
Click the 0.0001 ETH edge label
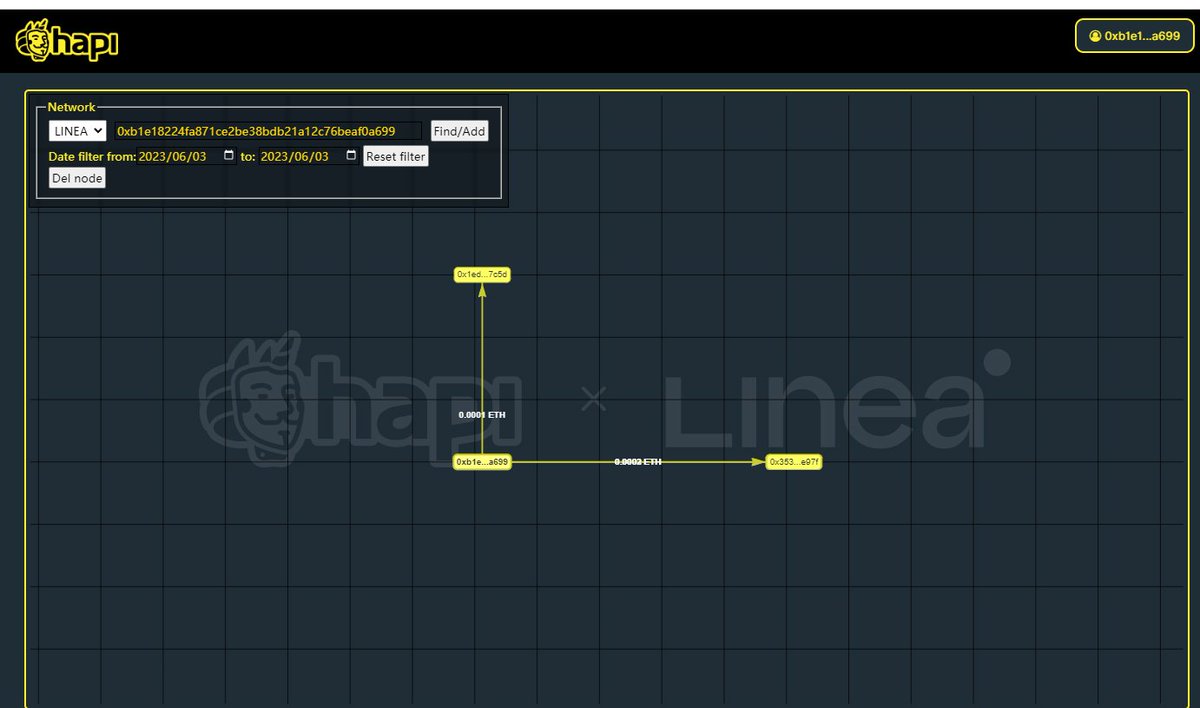point(482,414)
